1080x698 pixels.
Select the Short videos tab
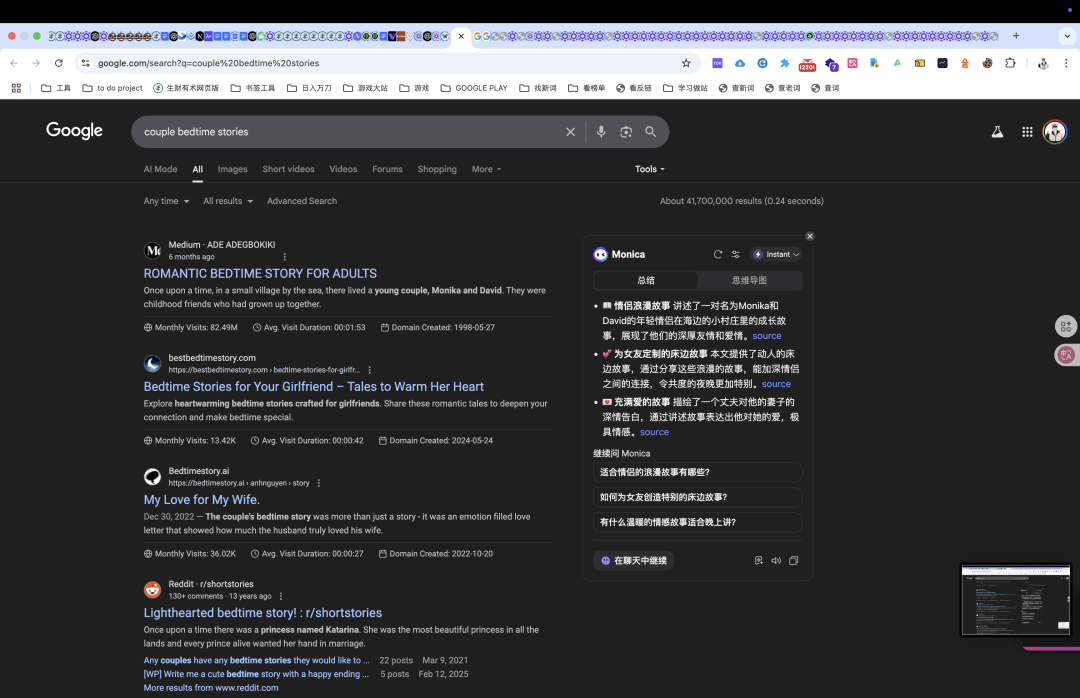288,169
